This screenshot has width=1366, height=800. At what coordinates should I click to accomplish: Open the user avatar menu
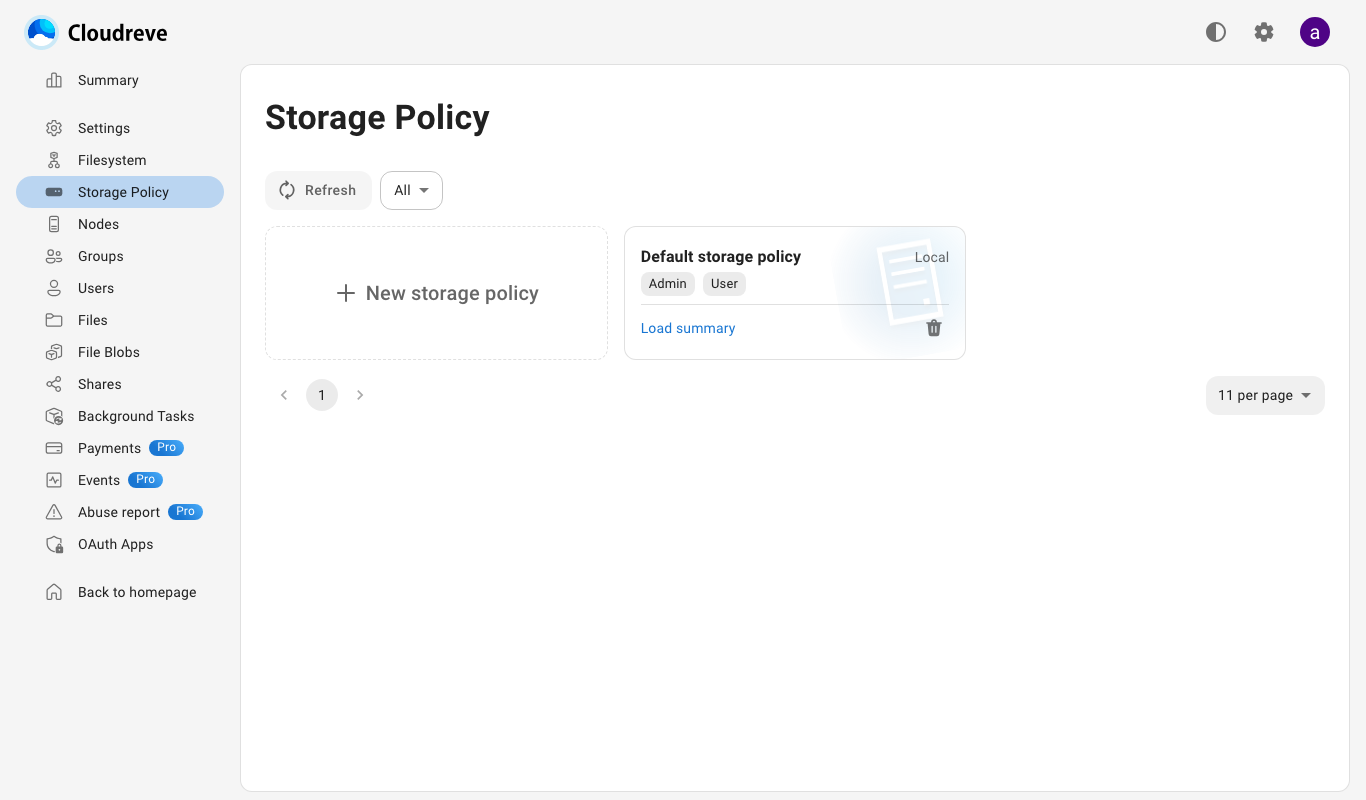1315,32
